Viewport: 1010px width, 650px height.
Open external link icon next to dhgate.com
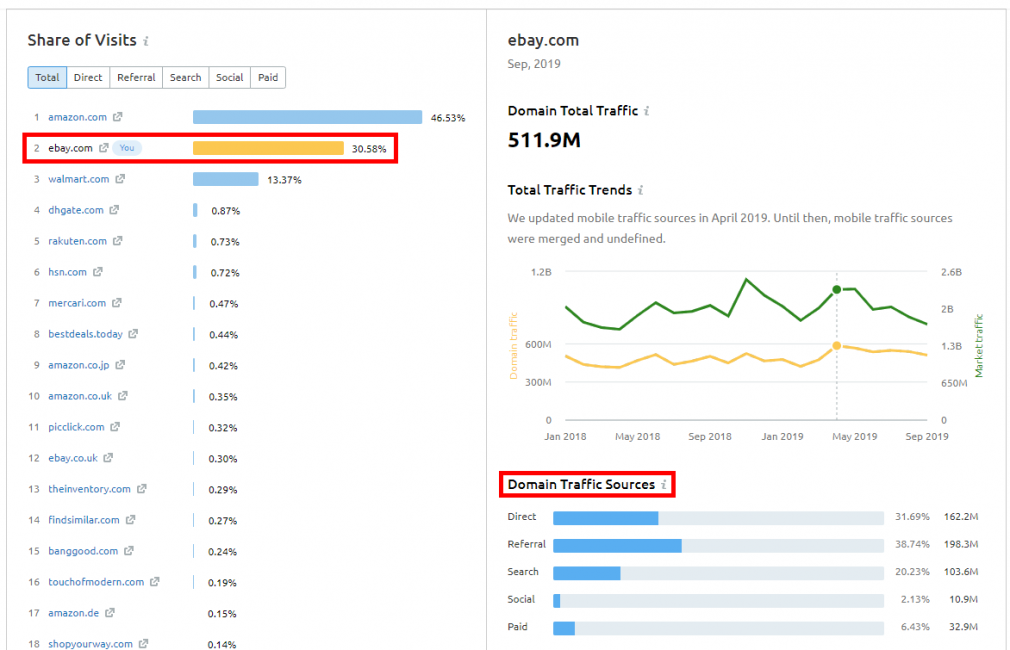click(114, 210)
